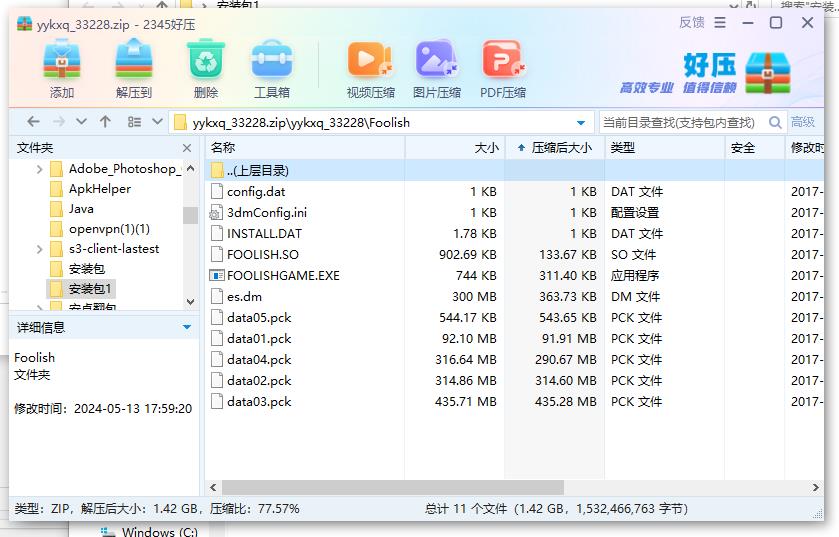Click the 高级 advanced search link
The height and width of the screenshot is (537, 839).
click(803, 122)
